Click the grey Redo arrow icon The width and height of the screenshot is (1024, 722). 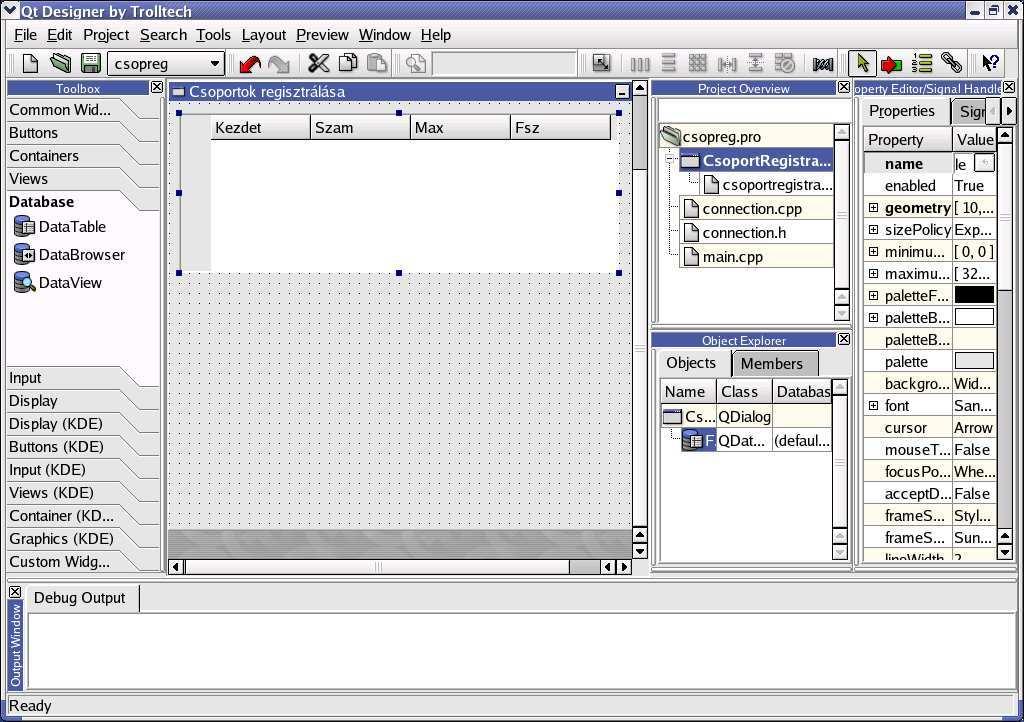(279, 63)
